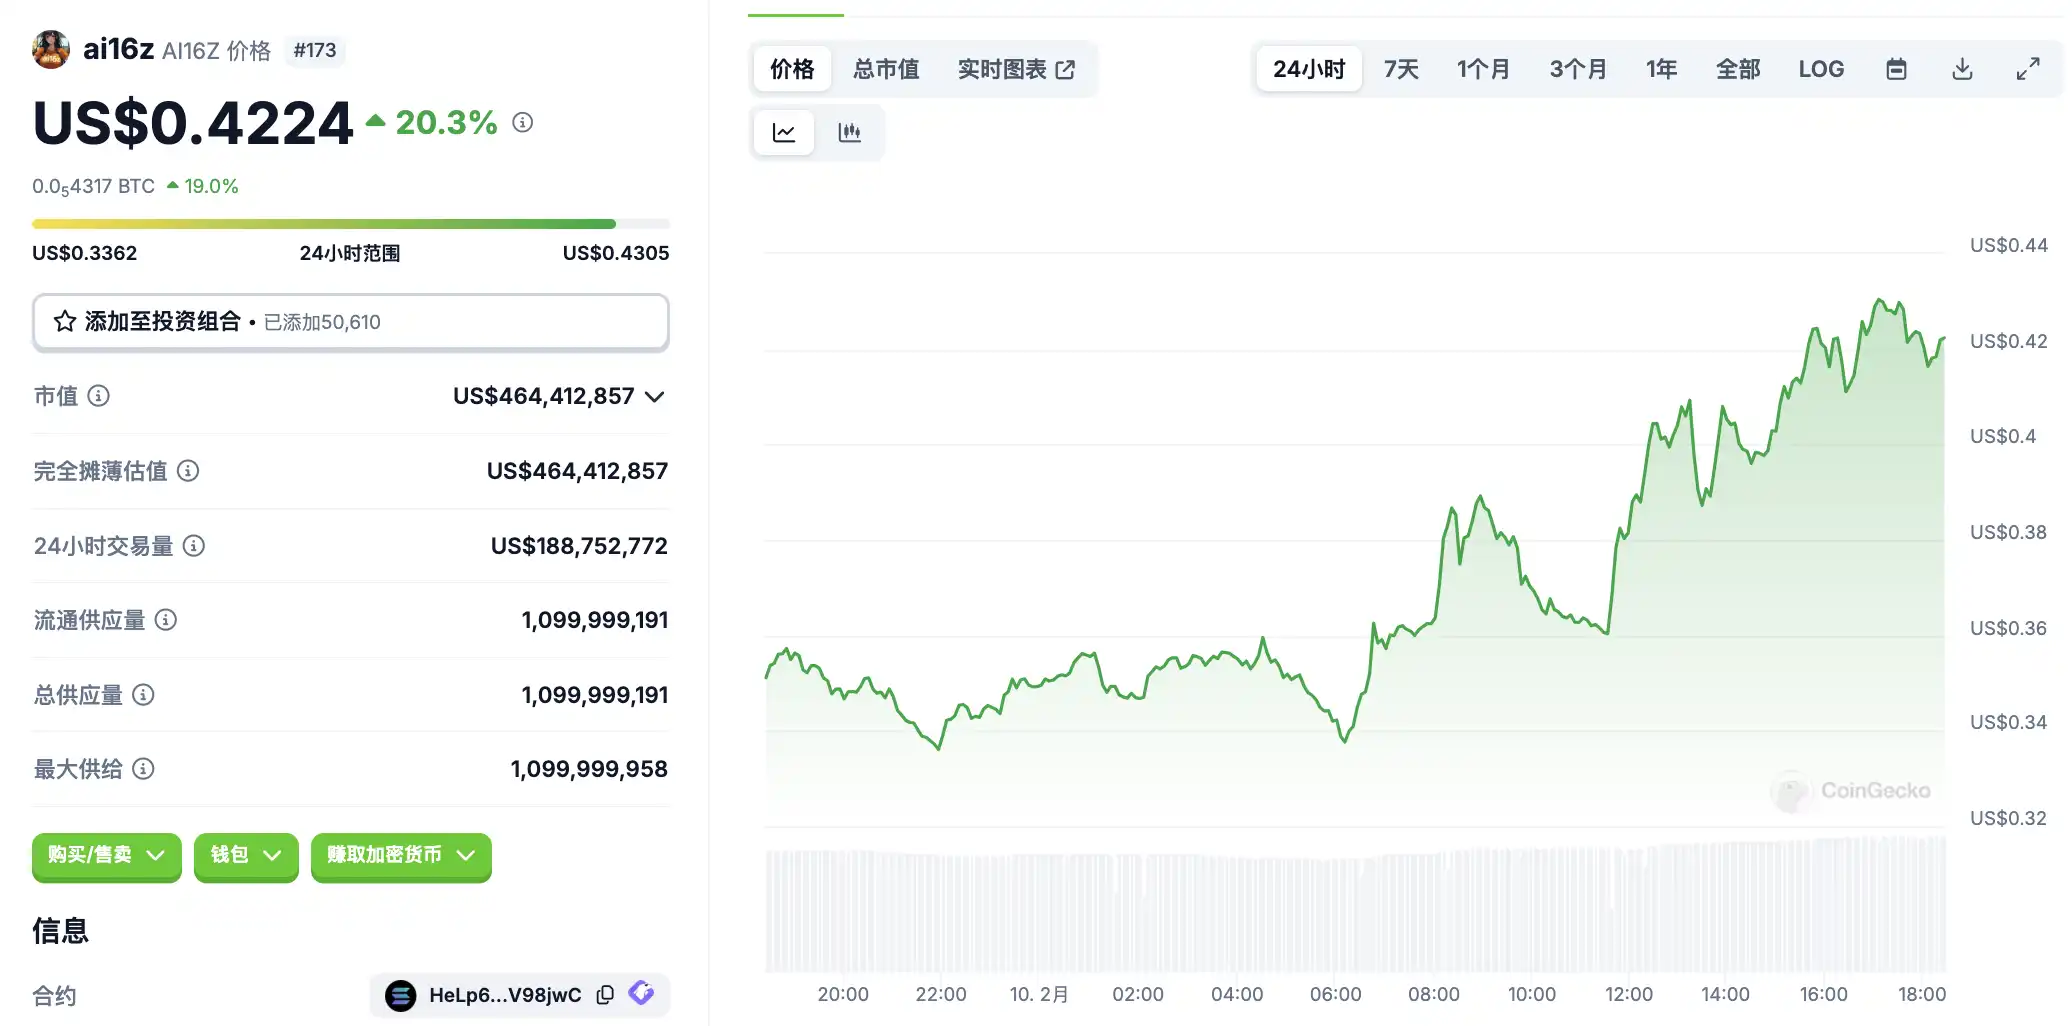This screenshot has height=1026, width=2072.
Task: Switch to candlestick chart view
Action: (x=849, y=132)
